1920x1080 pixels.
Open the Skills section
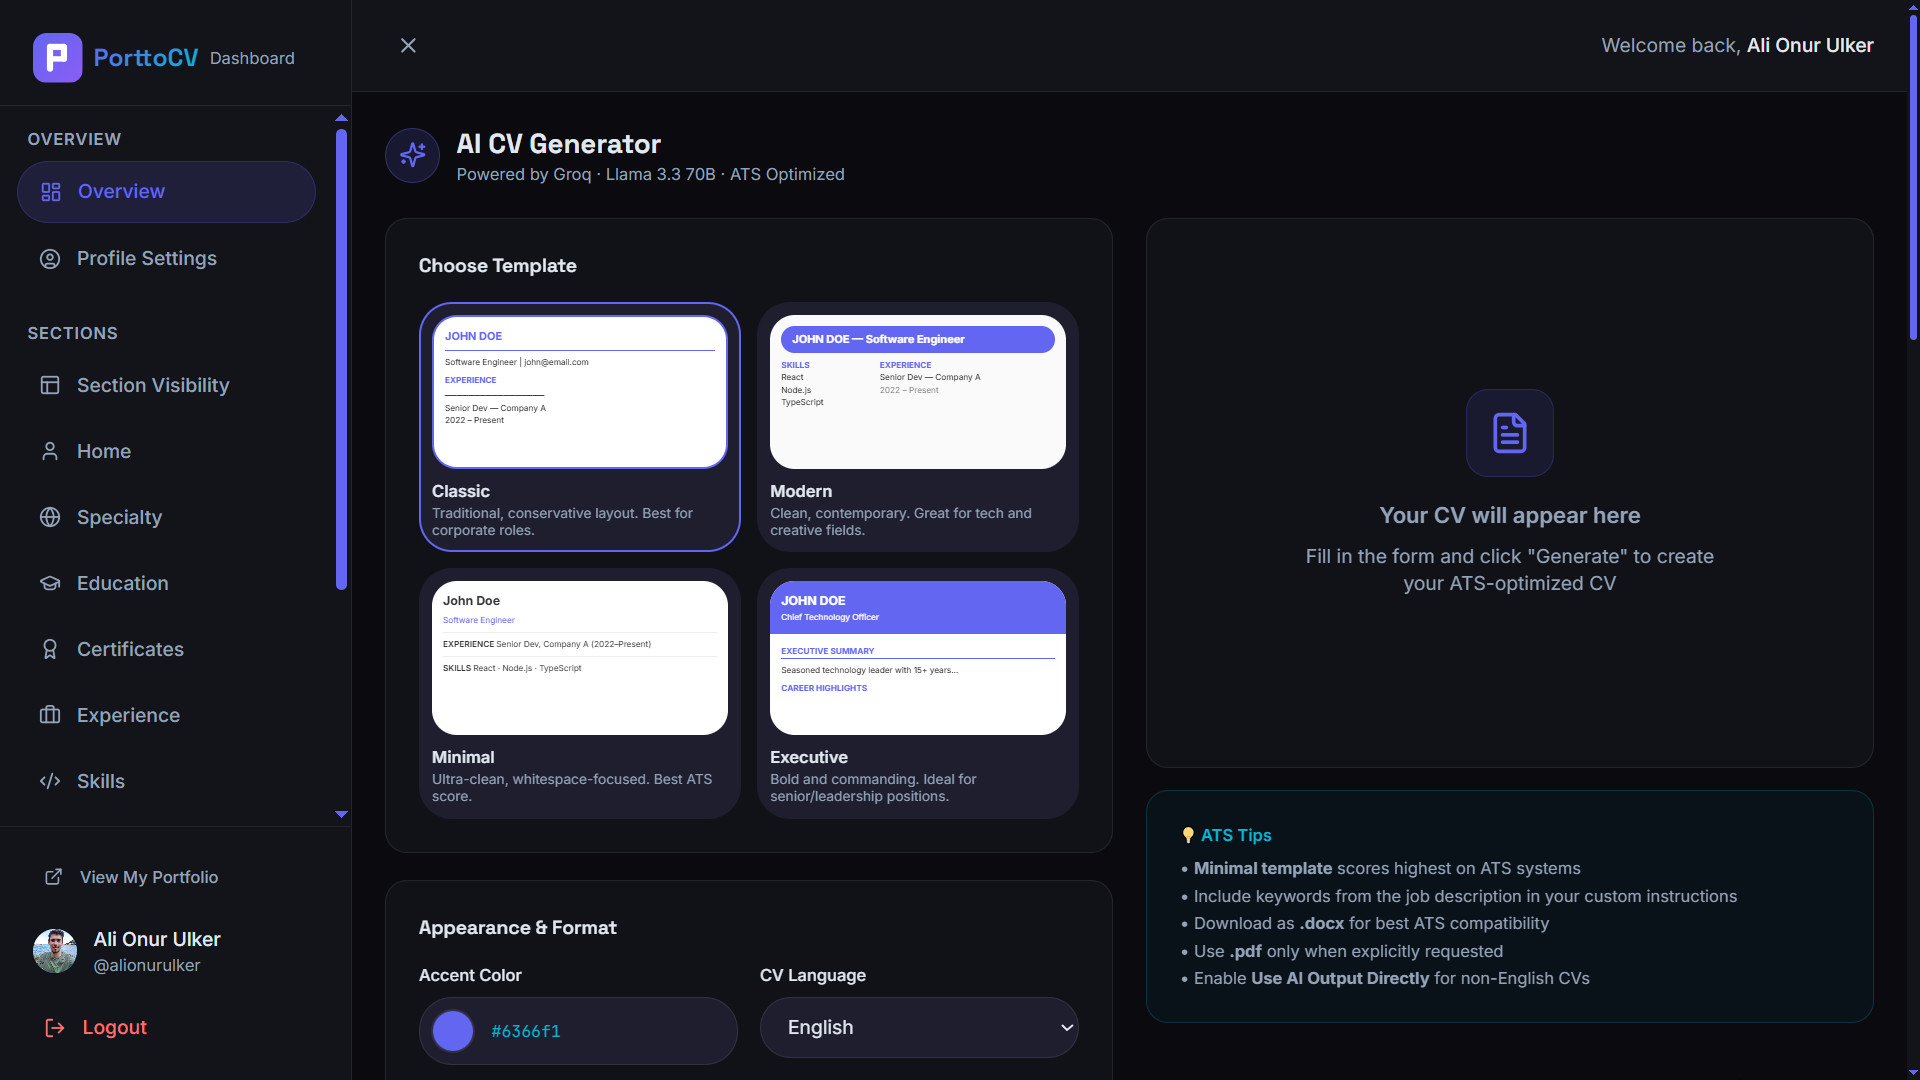[166, 781]
